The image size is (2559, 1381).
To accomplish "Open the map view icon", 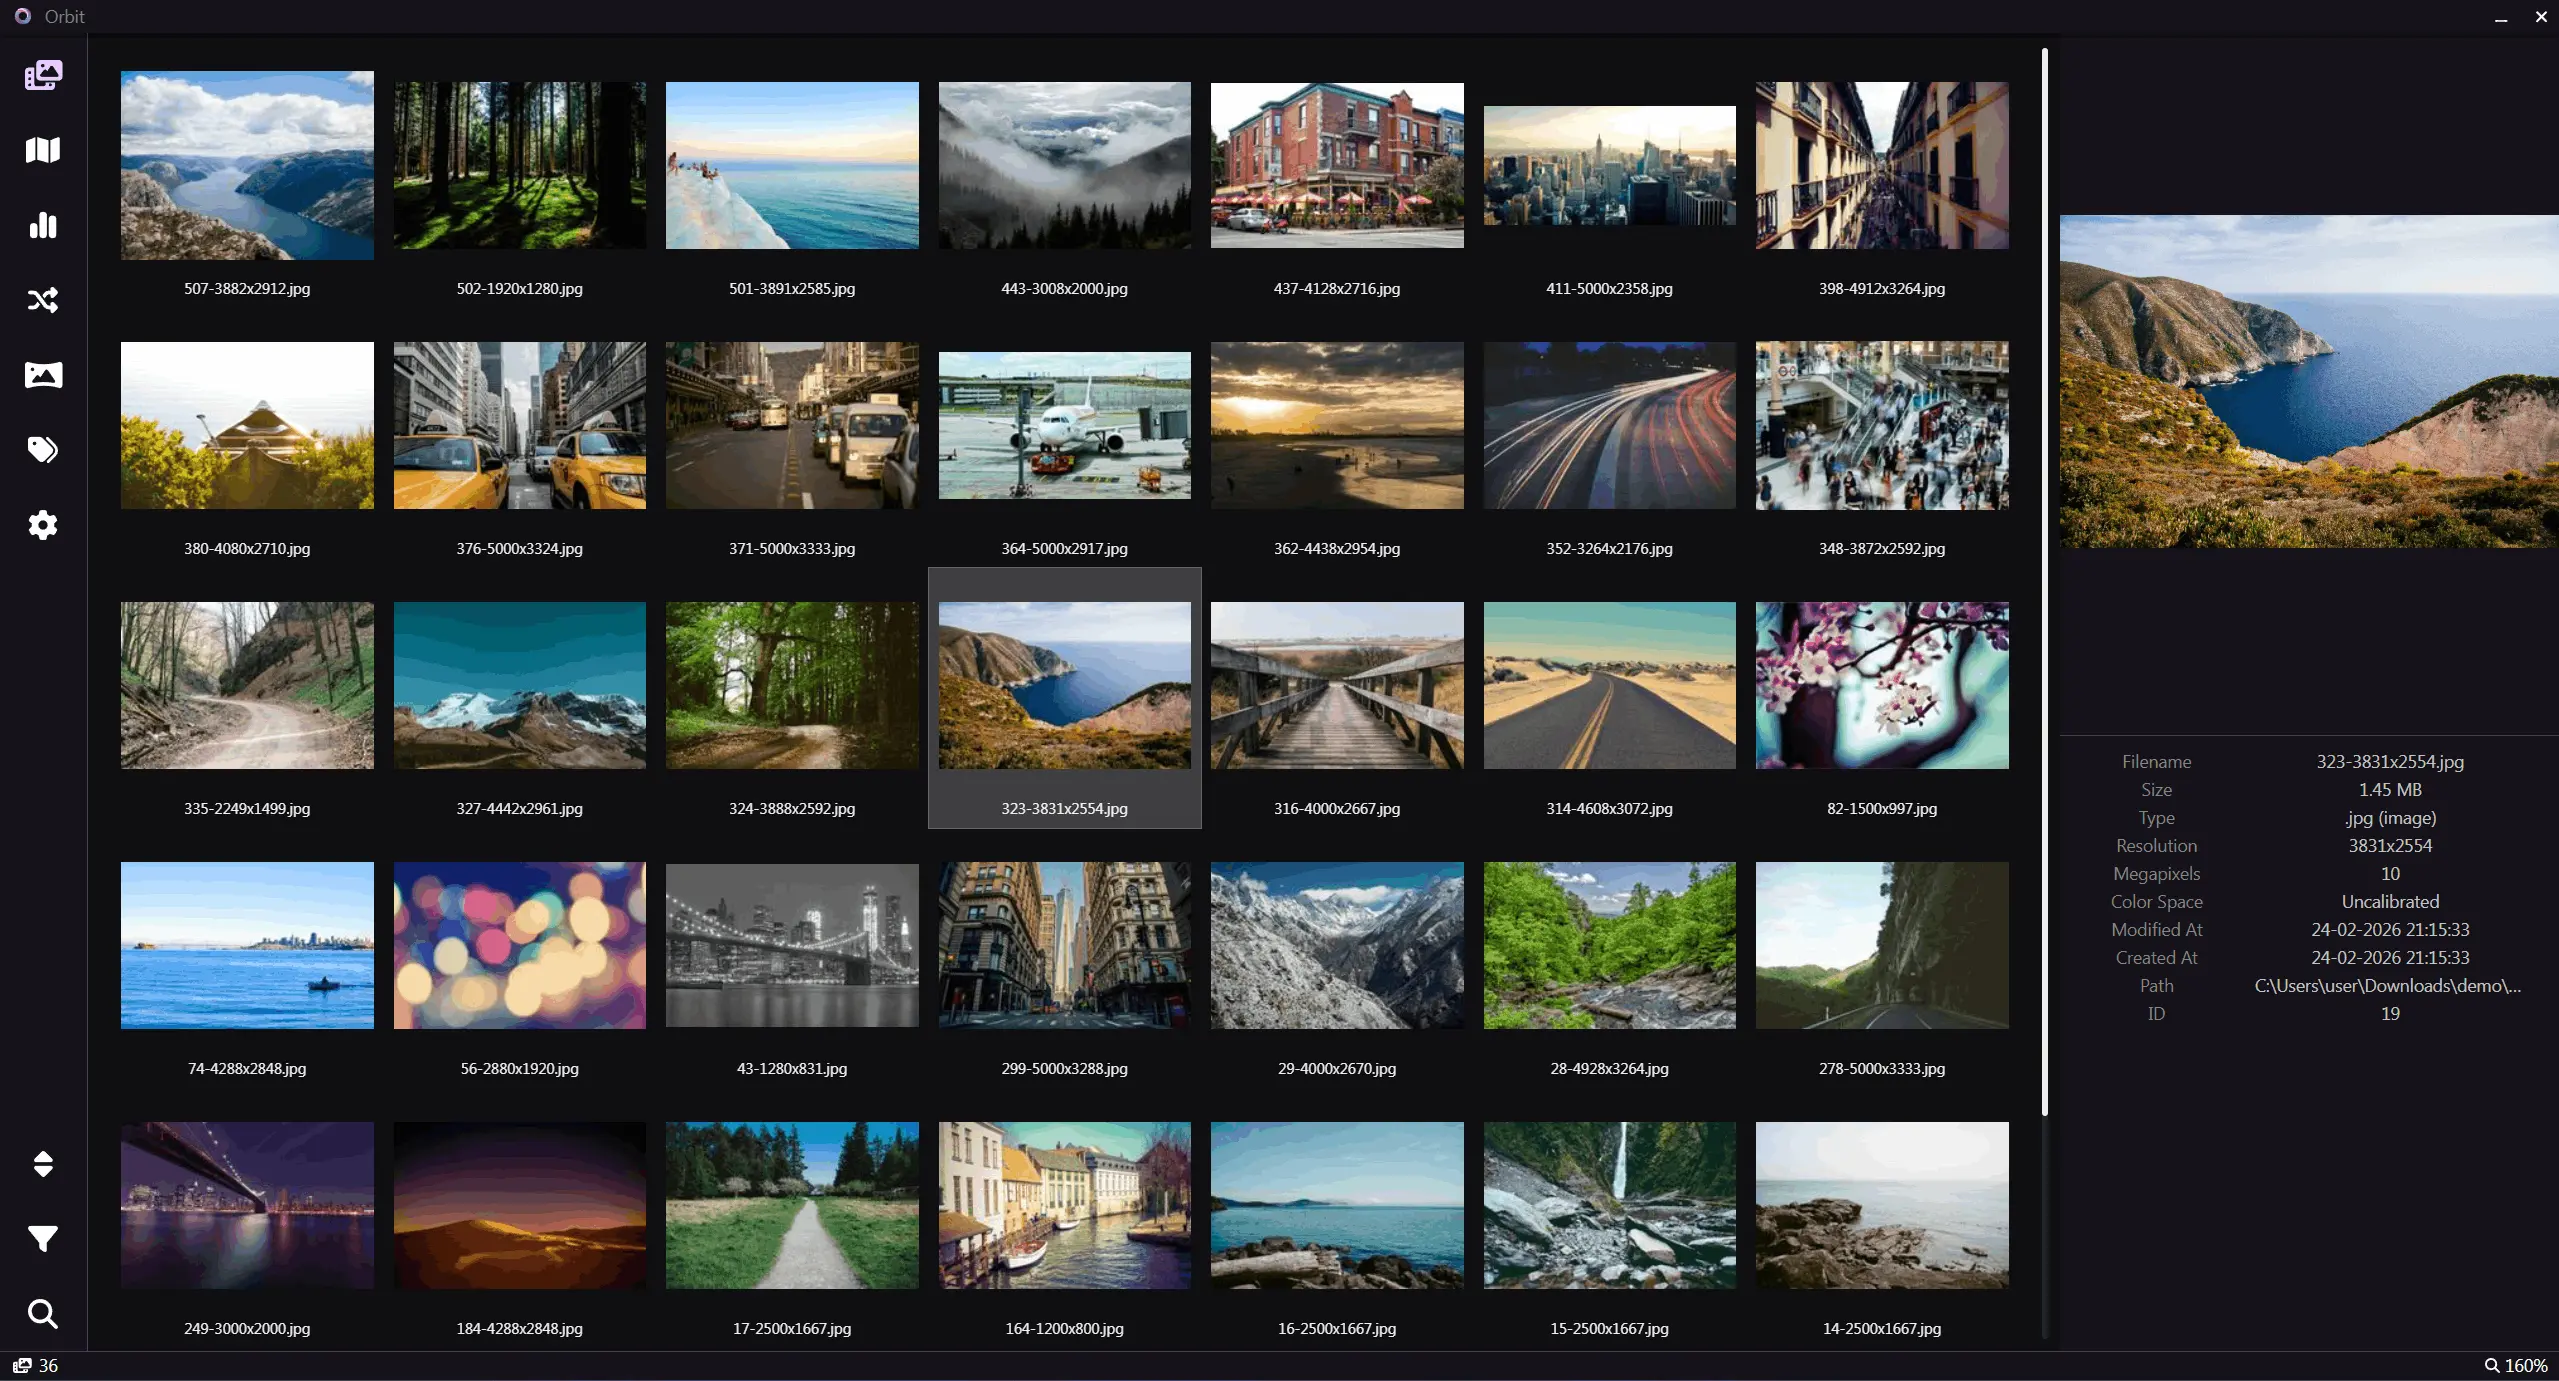I will 43,150.
